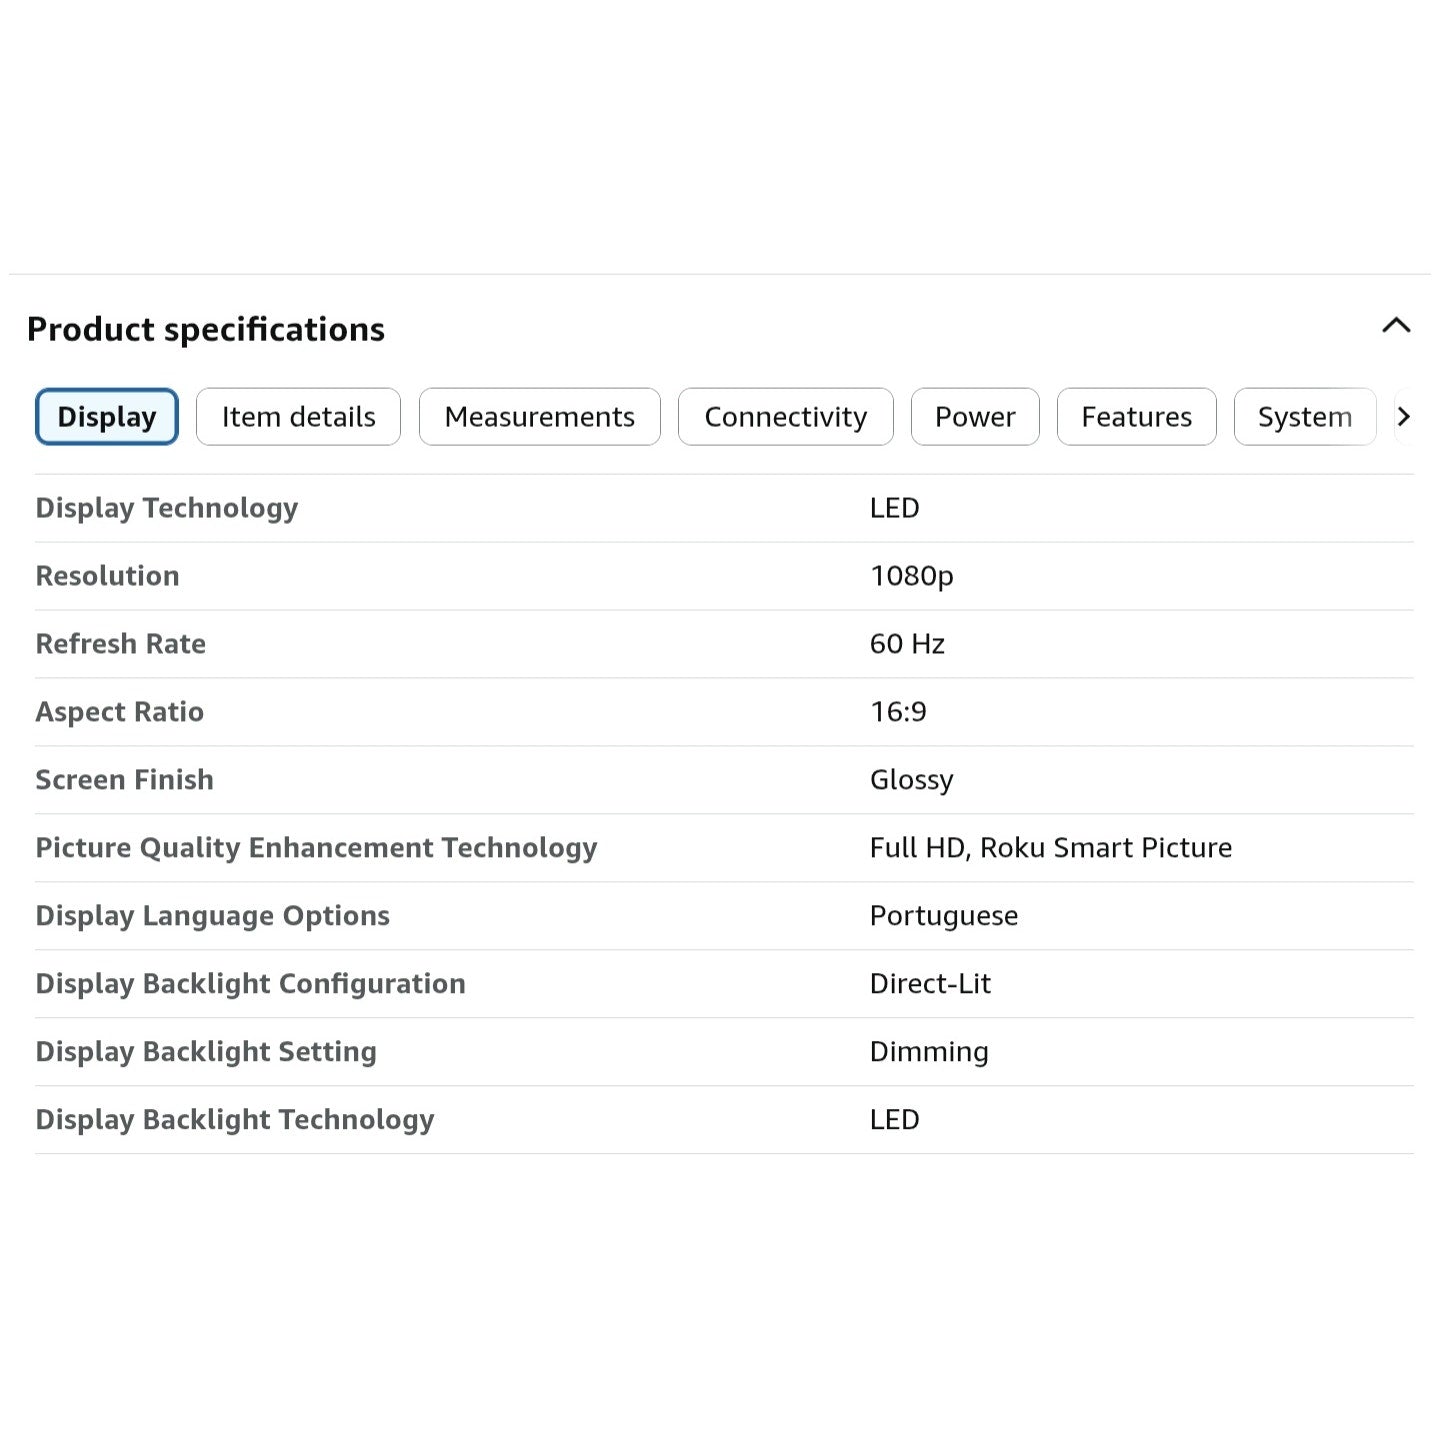Viewport: 1440px width, 1440px height.
Task: Select the Glossy screen finish value
Action: [x=911, y=780]
